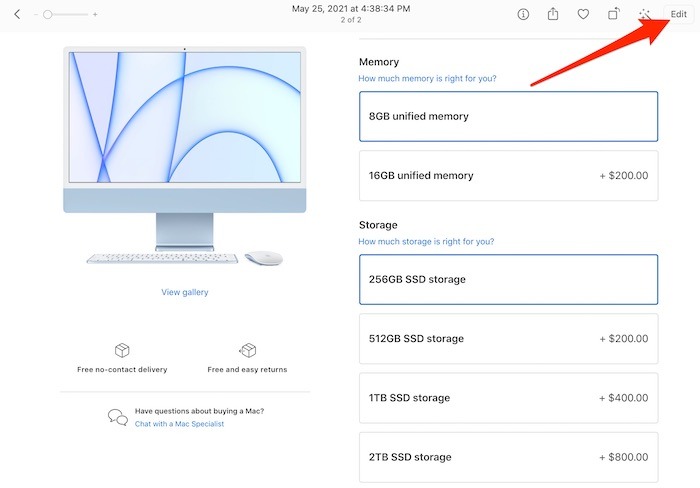
Task: Open 'How much memory is right for you?' link
Action: (x=427, y=79)
